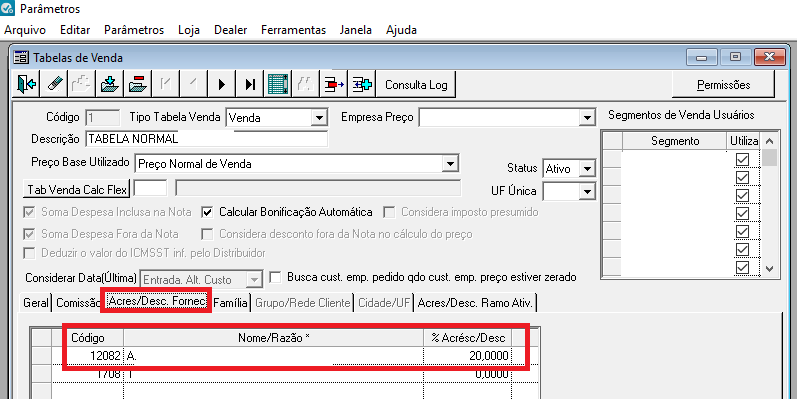Click the Nome/Razão column header
This screenshot has height=399, width=797.
[x=273, y=338]
